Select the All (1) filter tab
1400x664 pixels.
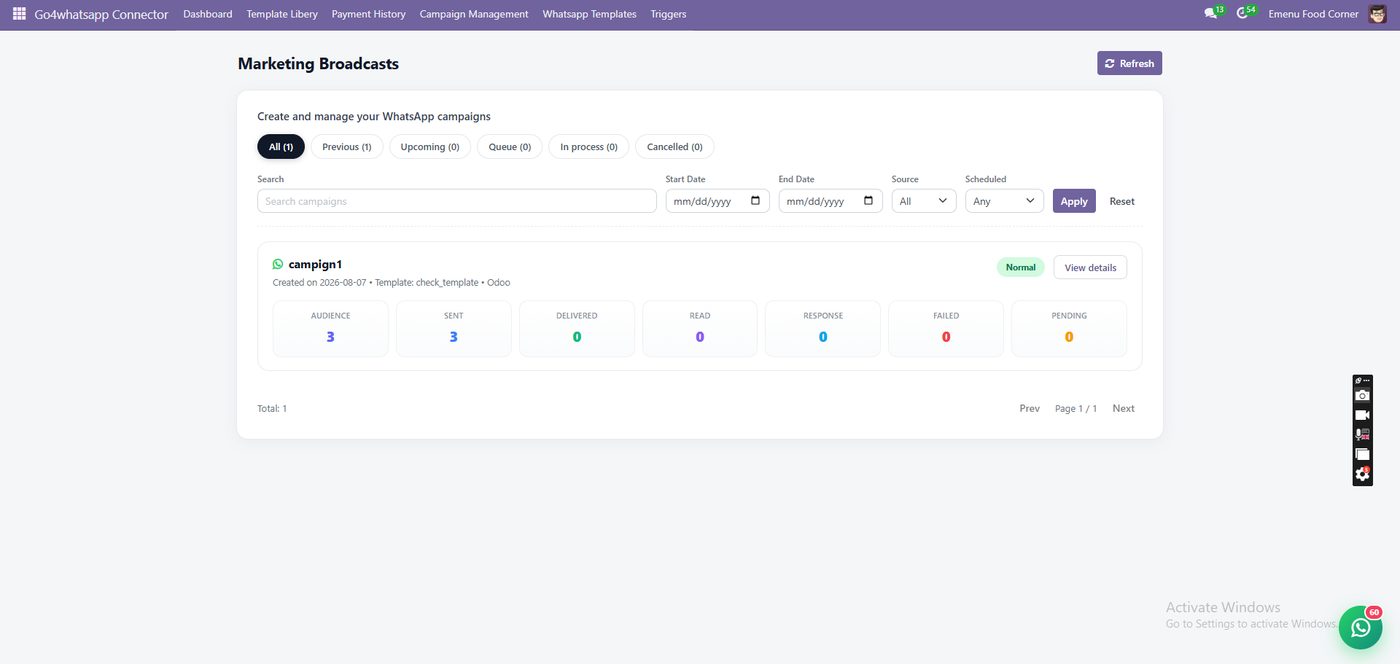[281, 147]
